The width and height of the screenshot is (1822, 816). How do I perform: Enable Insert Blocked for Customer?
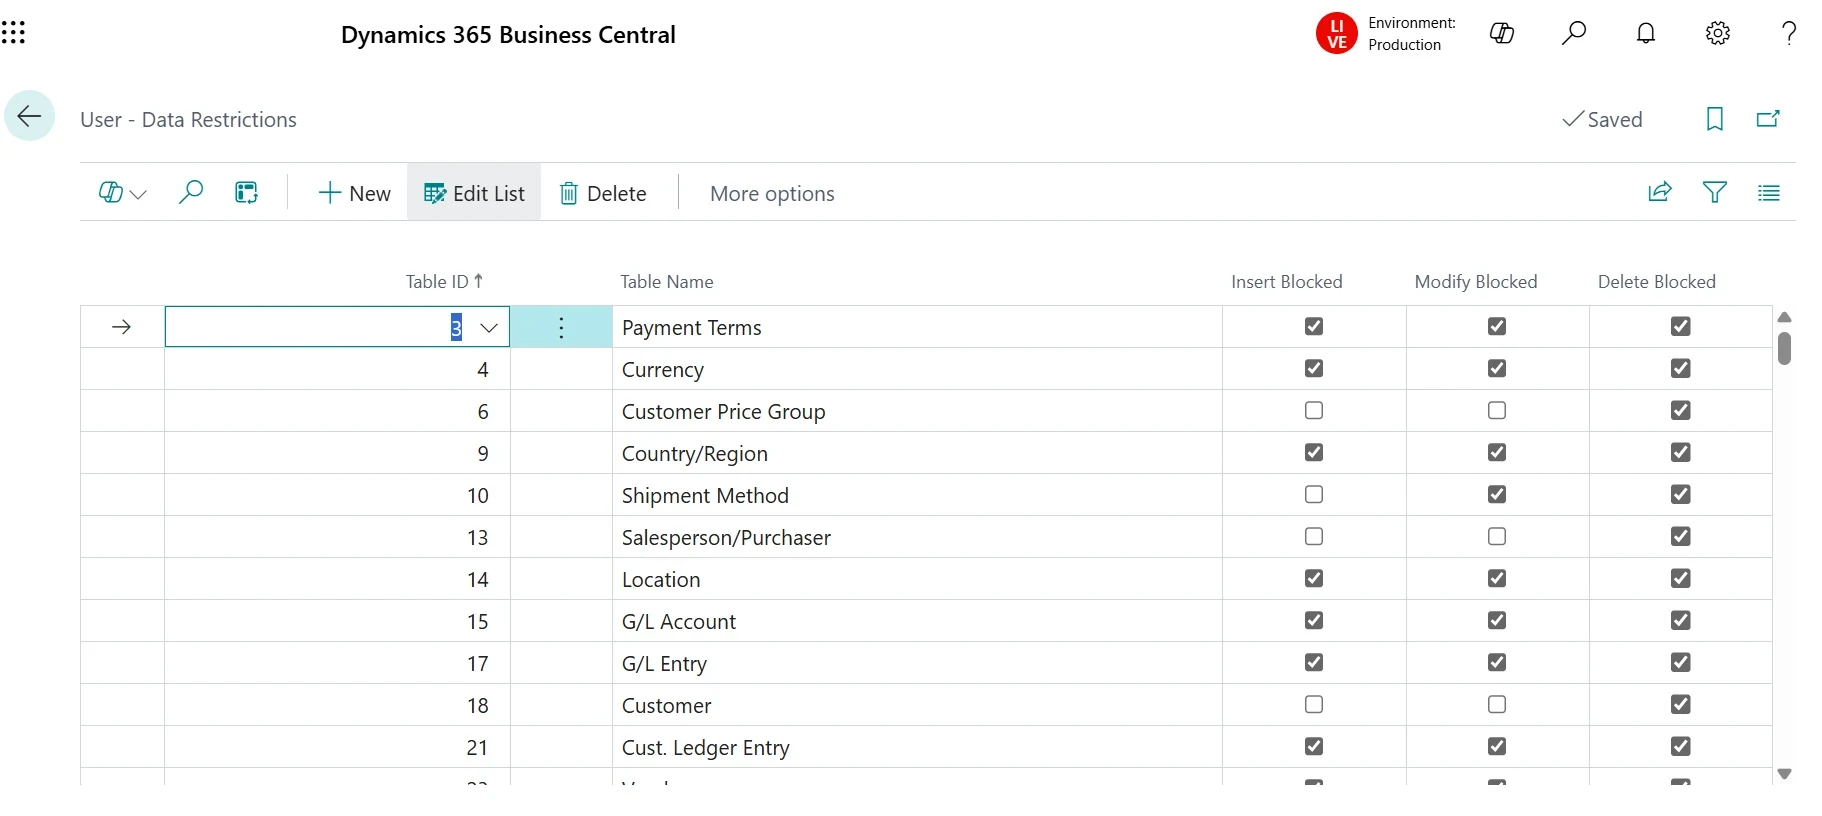[1314, 704]
